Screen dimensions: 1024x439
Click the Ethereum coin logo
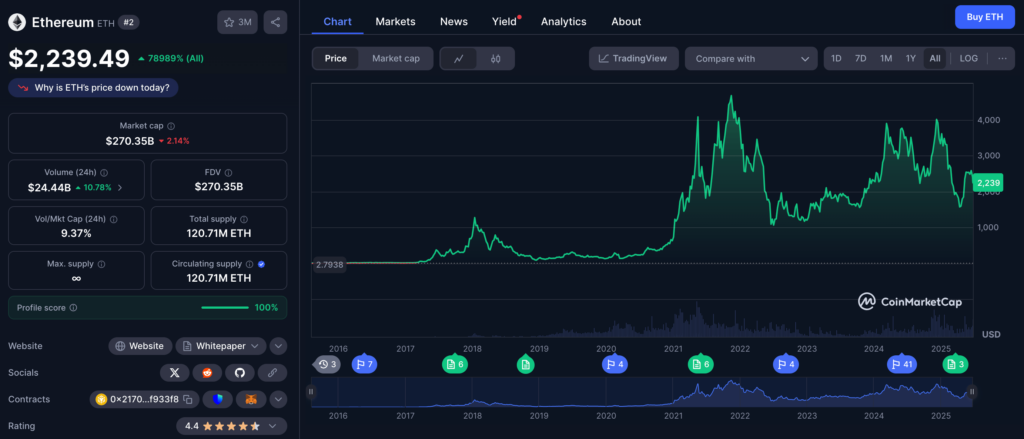[x=17, y=22]
